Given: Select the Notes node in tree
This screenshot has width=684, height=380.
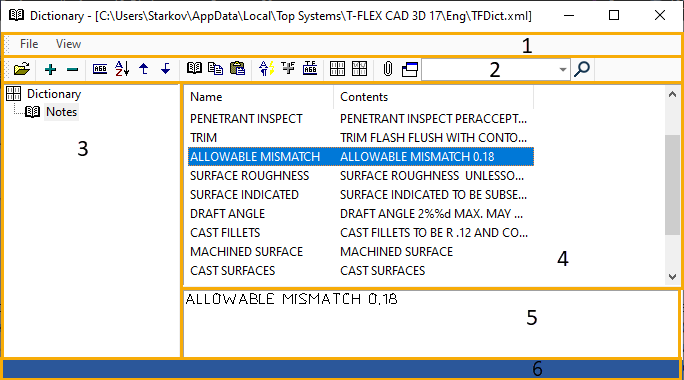Looking at the screenshot, I should (x=62, y=112).
